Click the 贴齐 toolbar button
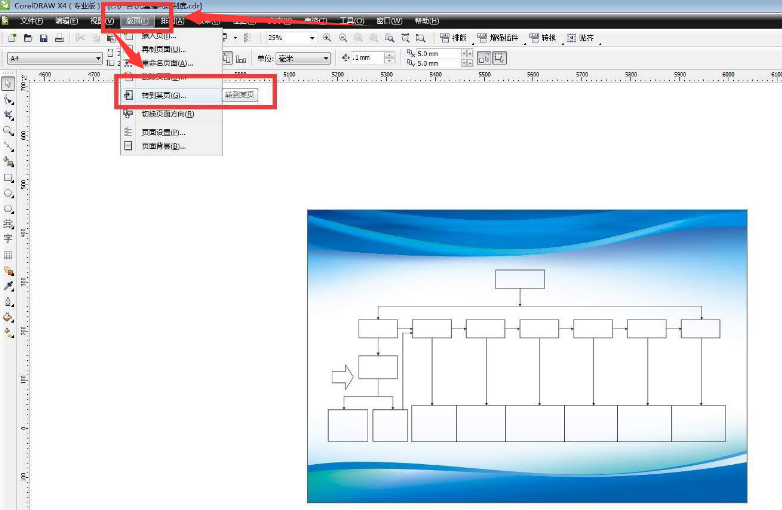The image size is (782, 510). (x=581, y=38)
